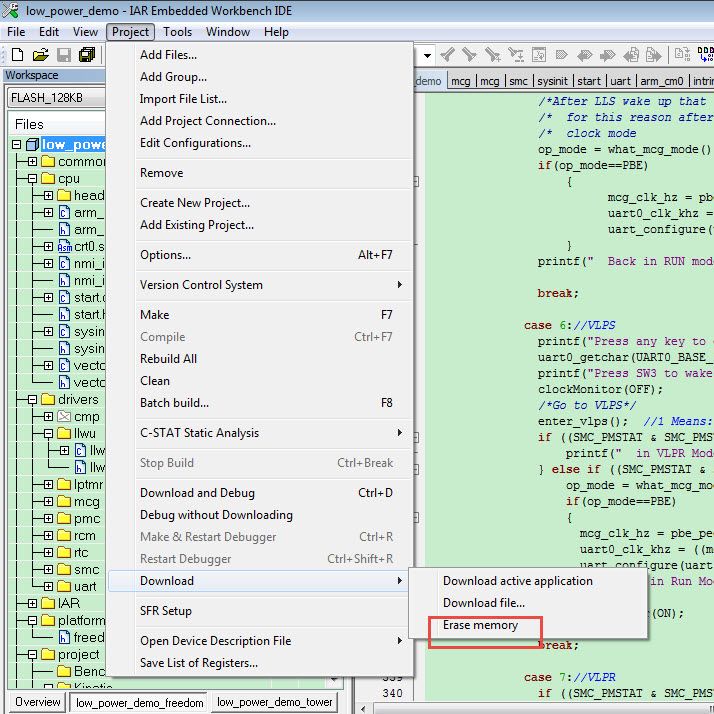Click the flashlight-with-plus Find icon
This screenshot has height=714, width=714.
click(493, 55)
